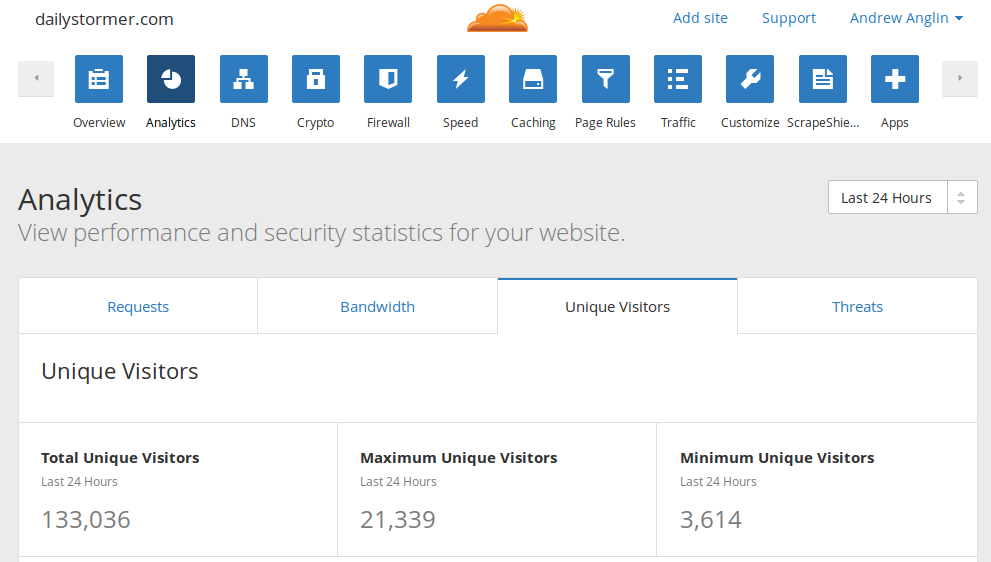Open the ScrapeShield document icon
This screenshot has height=562, width=991.
click(x=823, y=80)
